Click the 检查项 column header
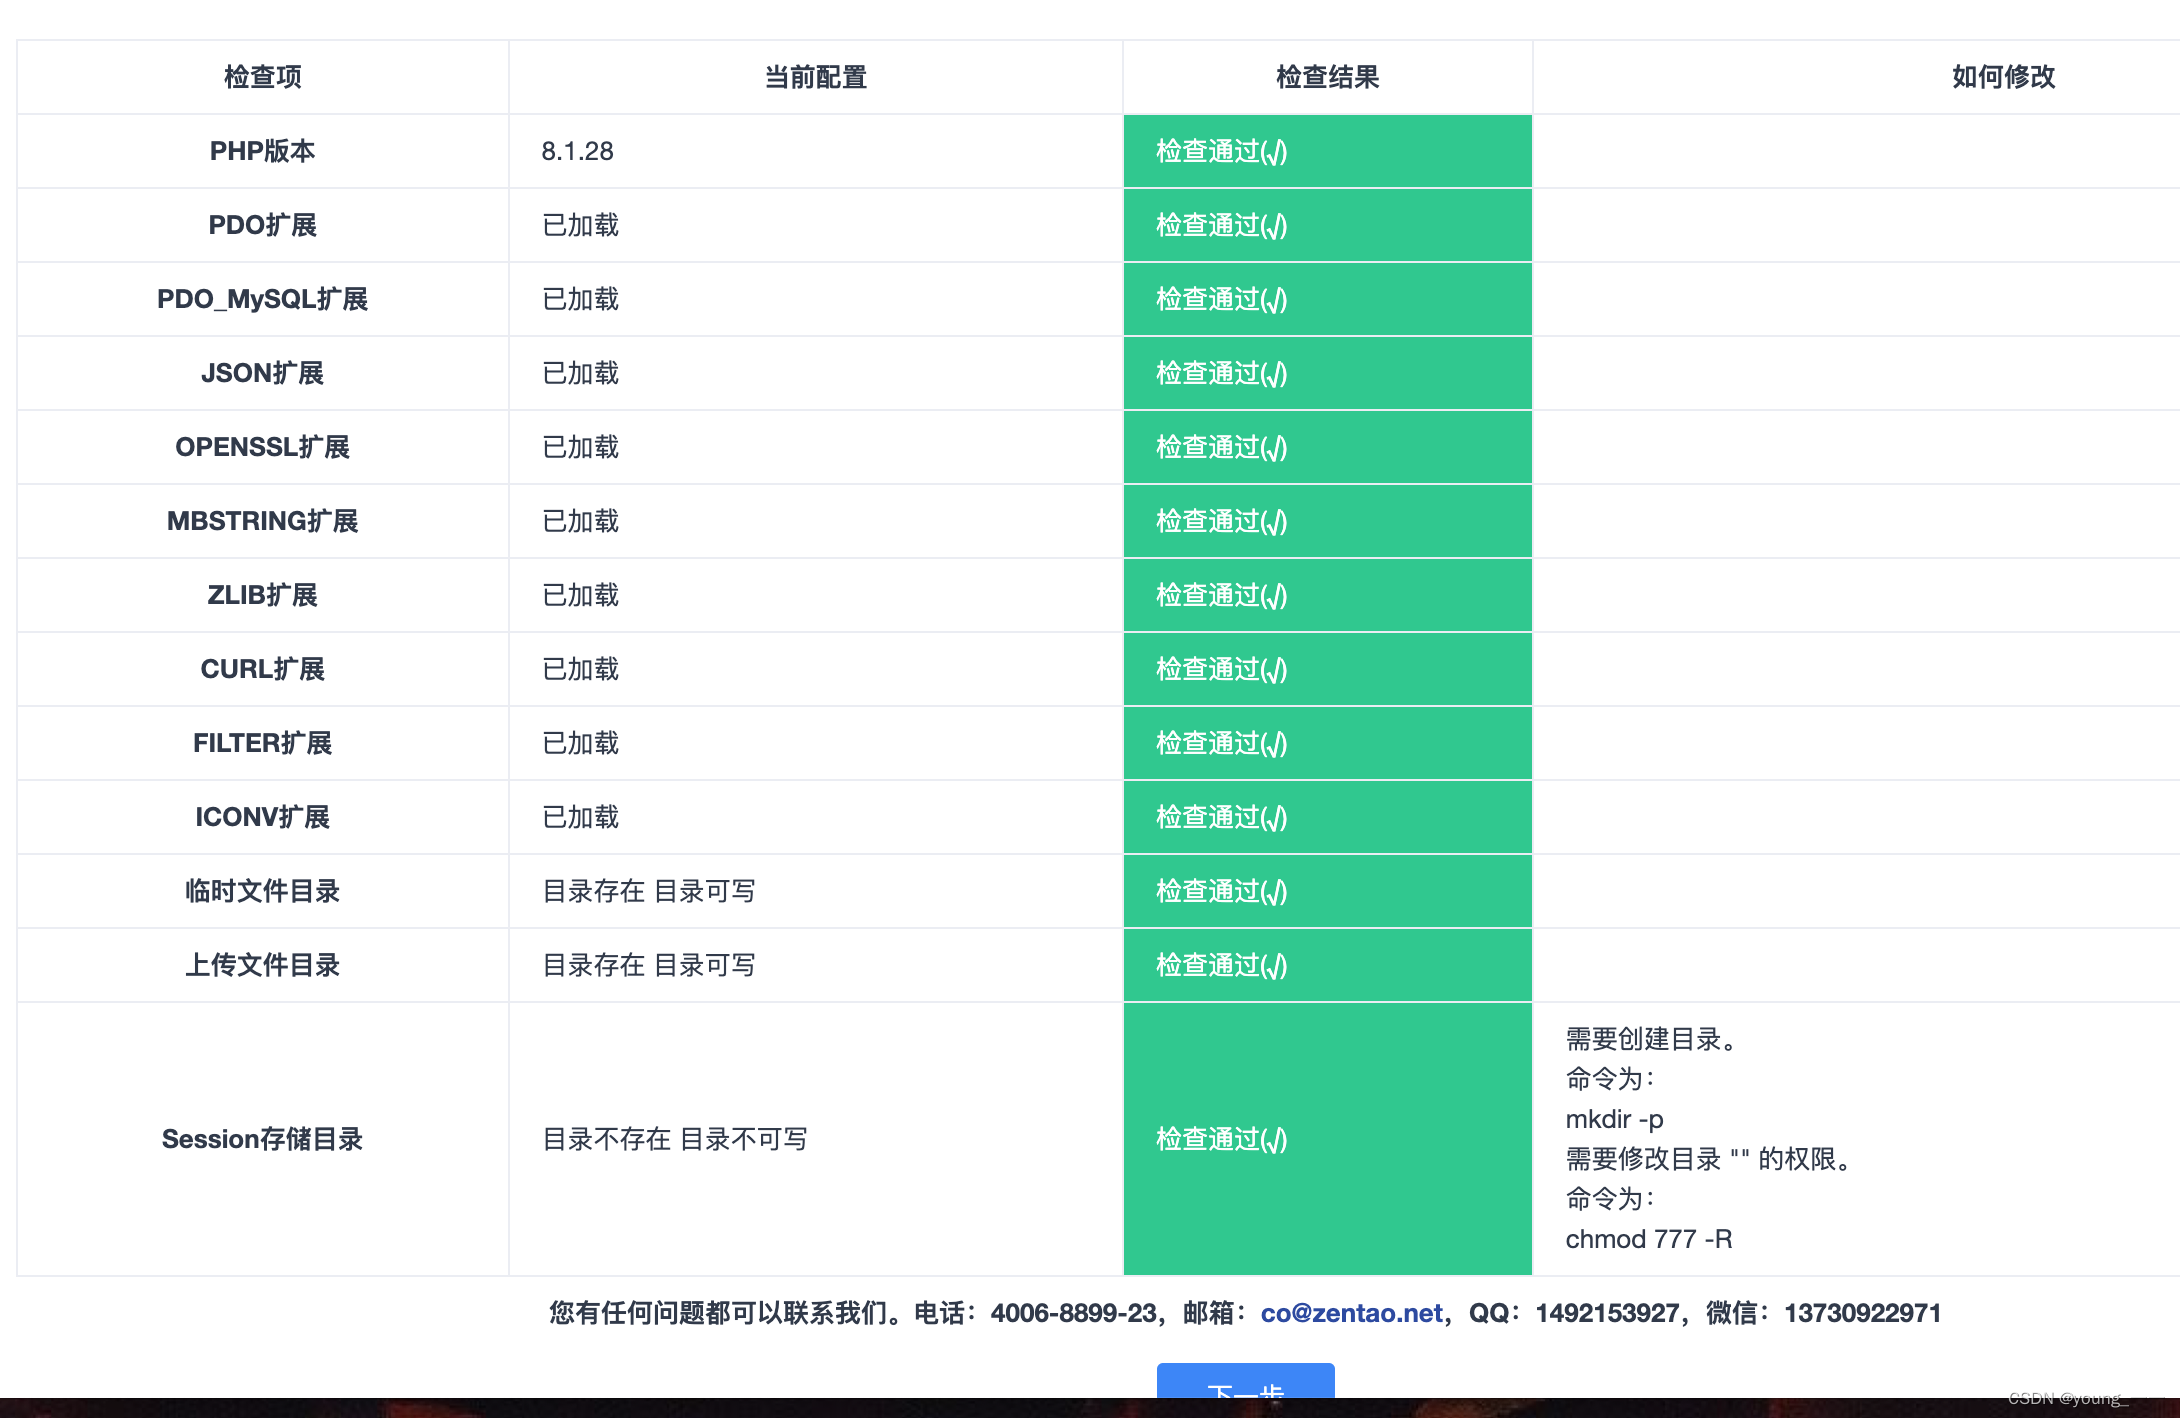Image resolution: width=2180 pixels, height=1418 pixels. (x=262, y=77)
